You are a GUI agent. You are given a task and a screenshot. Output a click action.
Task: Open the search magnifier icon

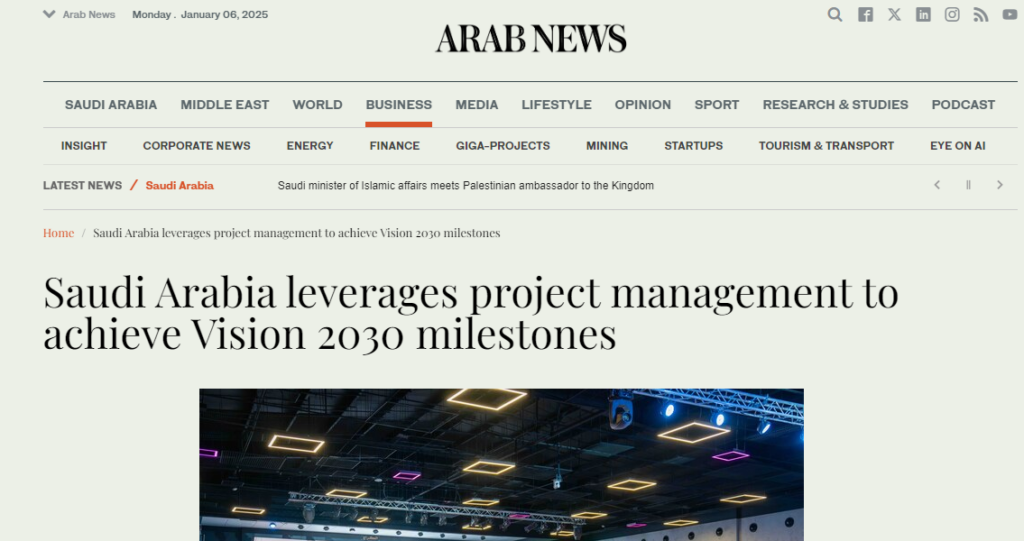coord(835,14)
